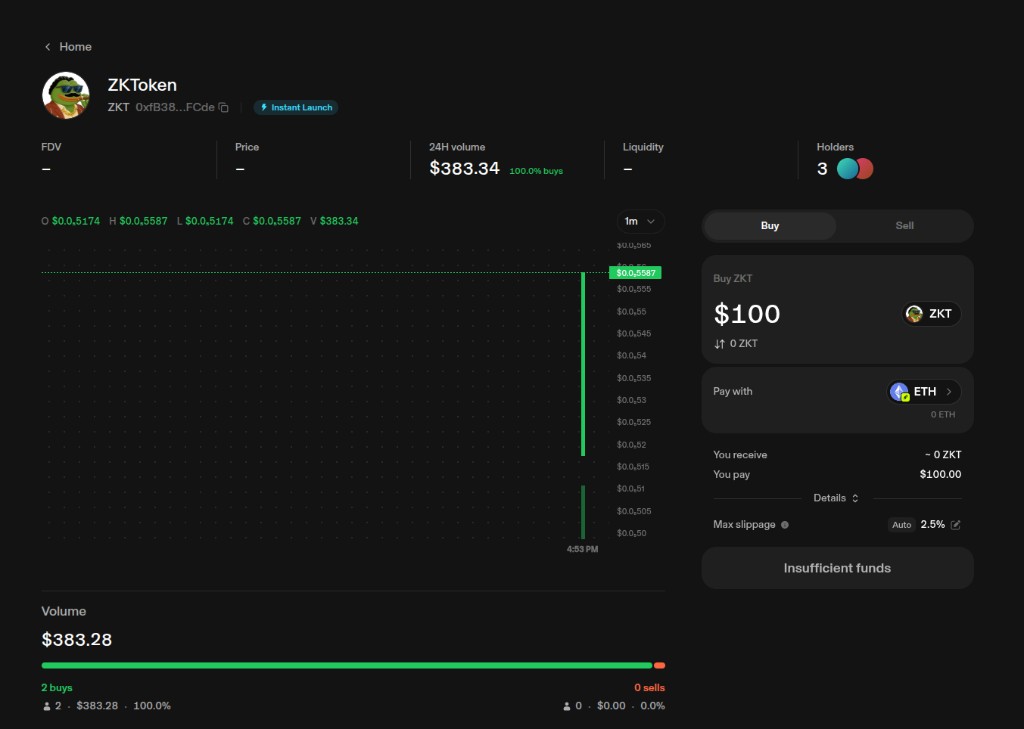Click the ZKT token selector chip
The image size is (1024, 729).
point(931,314)
